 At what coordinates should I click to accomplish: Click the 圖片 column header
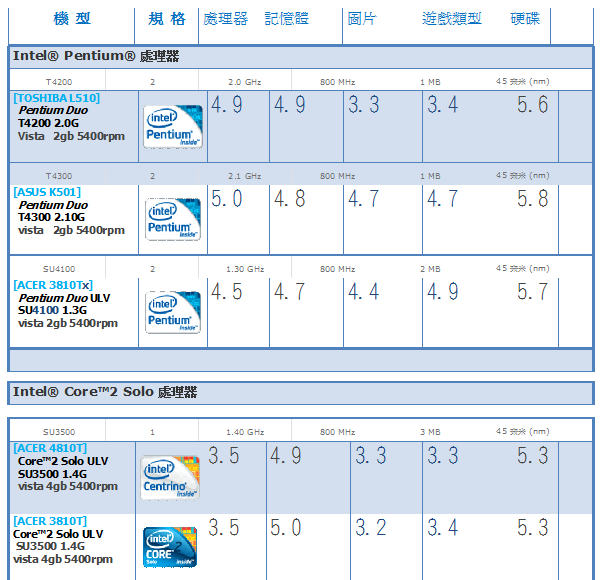click(x=362, y=18)
